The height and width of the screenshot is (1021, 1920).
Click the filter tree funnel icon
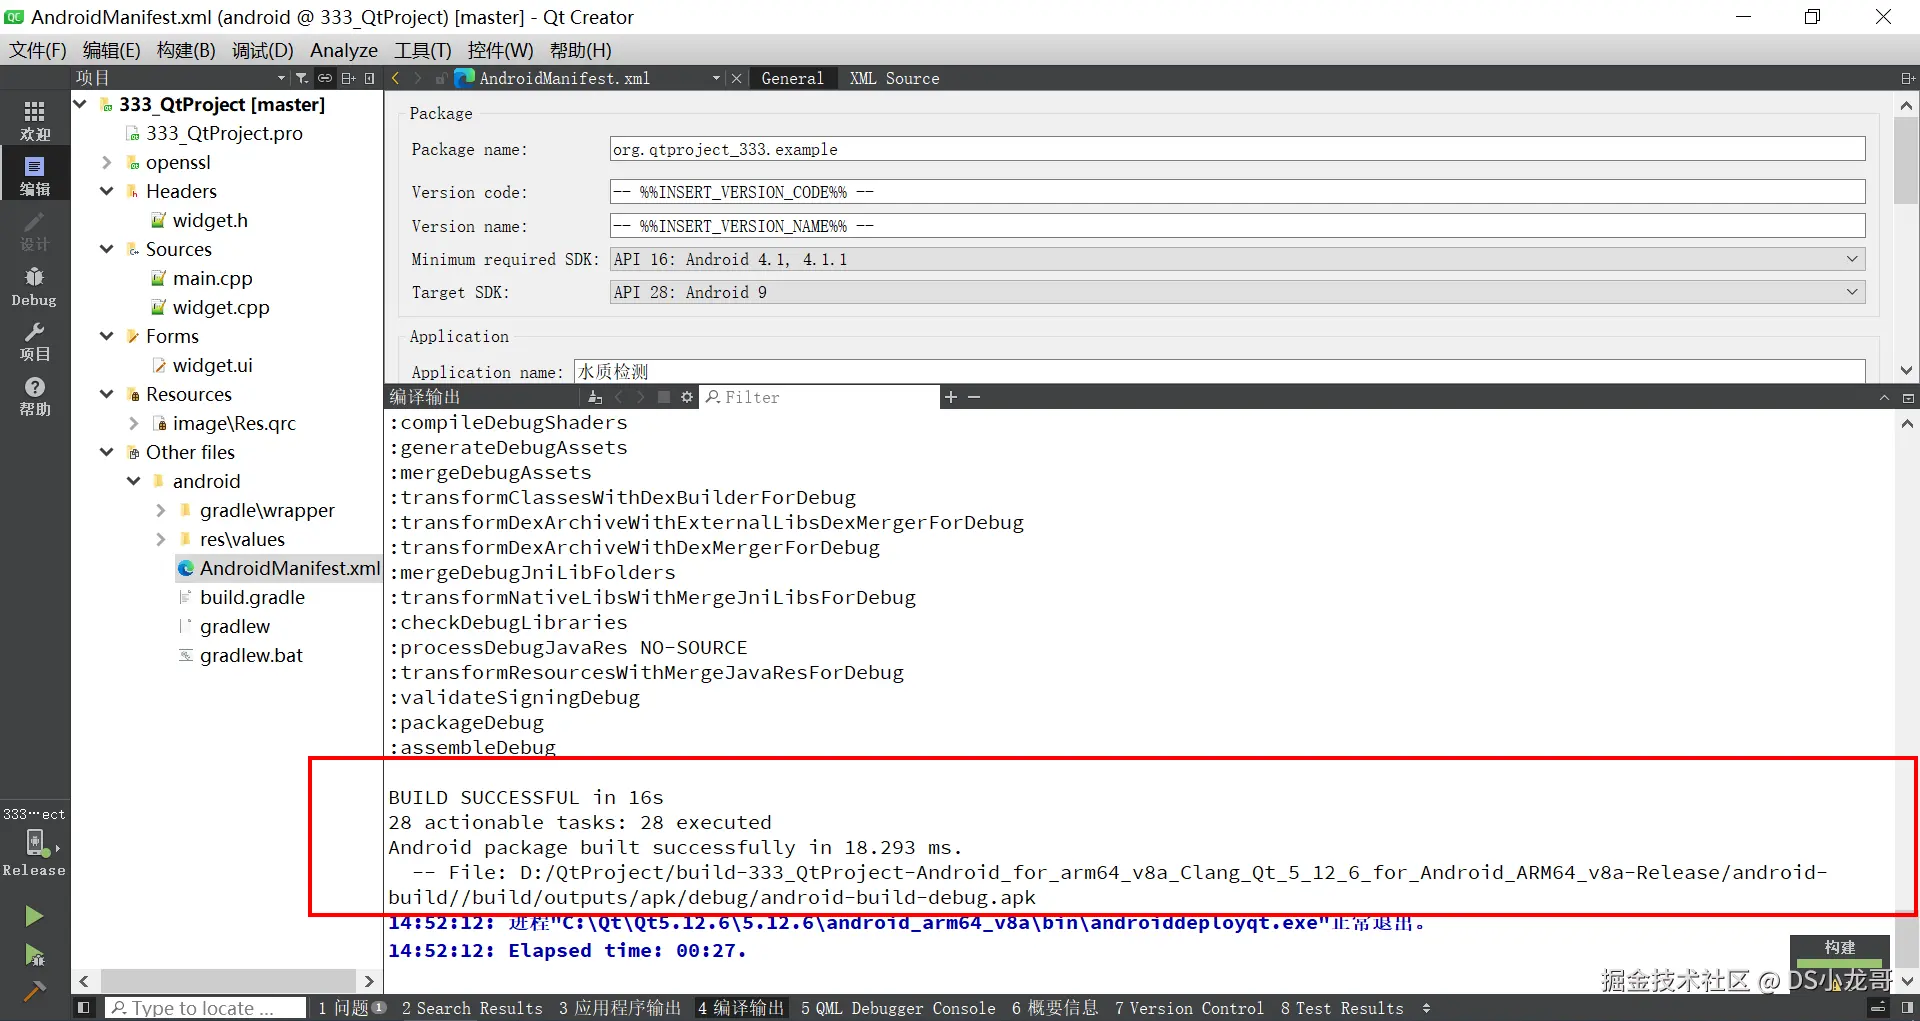(x=301, y=78)
